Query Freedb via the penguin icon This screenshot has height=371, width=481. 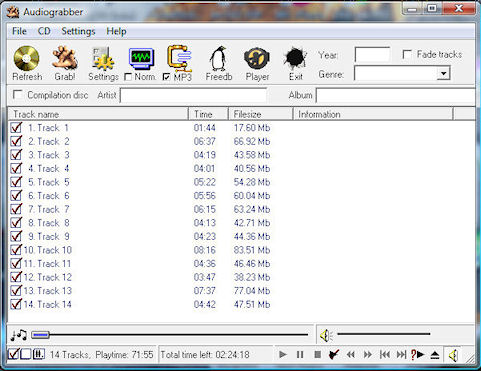(x=218, y=59)
